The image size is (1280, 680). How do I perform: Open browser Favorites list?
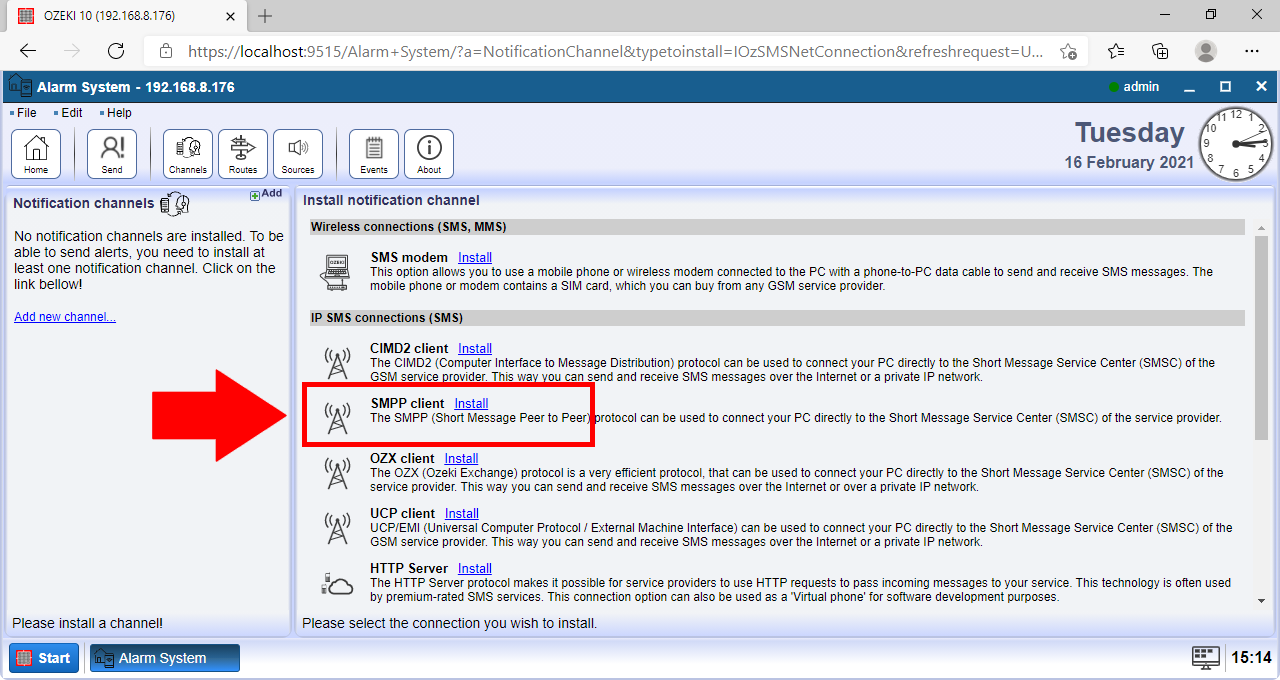pos(1116,51)
